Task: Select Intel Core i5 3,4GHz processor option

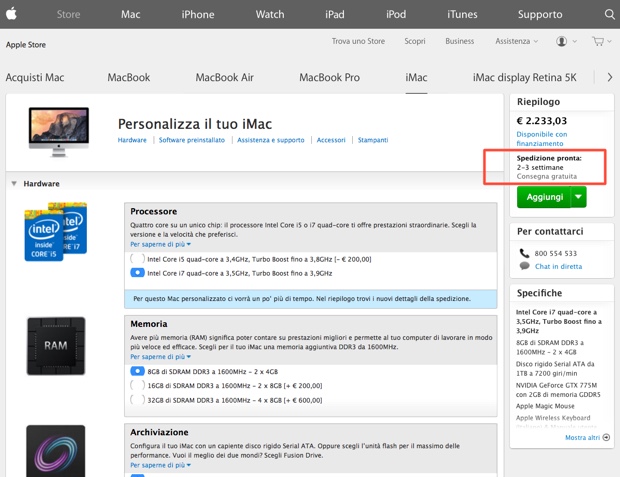Action: pos(137,259)
